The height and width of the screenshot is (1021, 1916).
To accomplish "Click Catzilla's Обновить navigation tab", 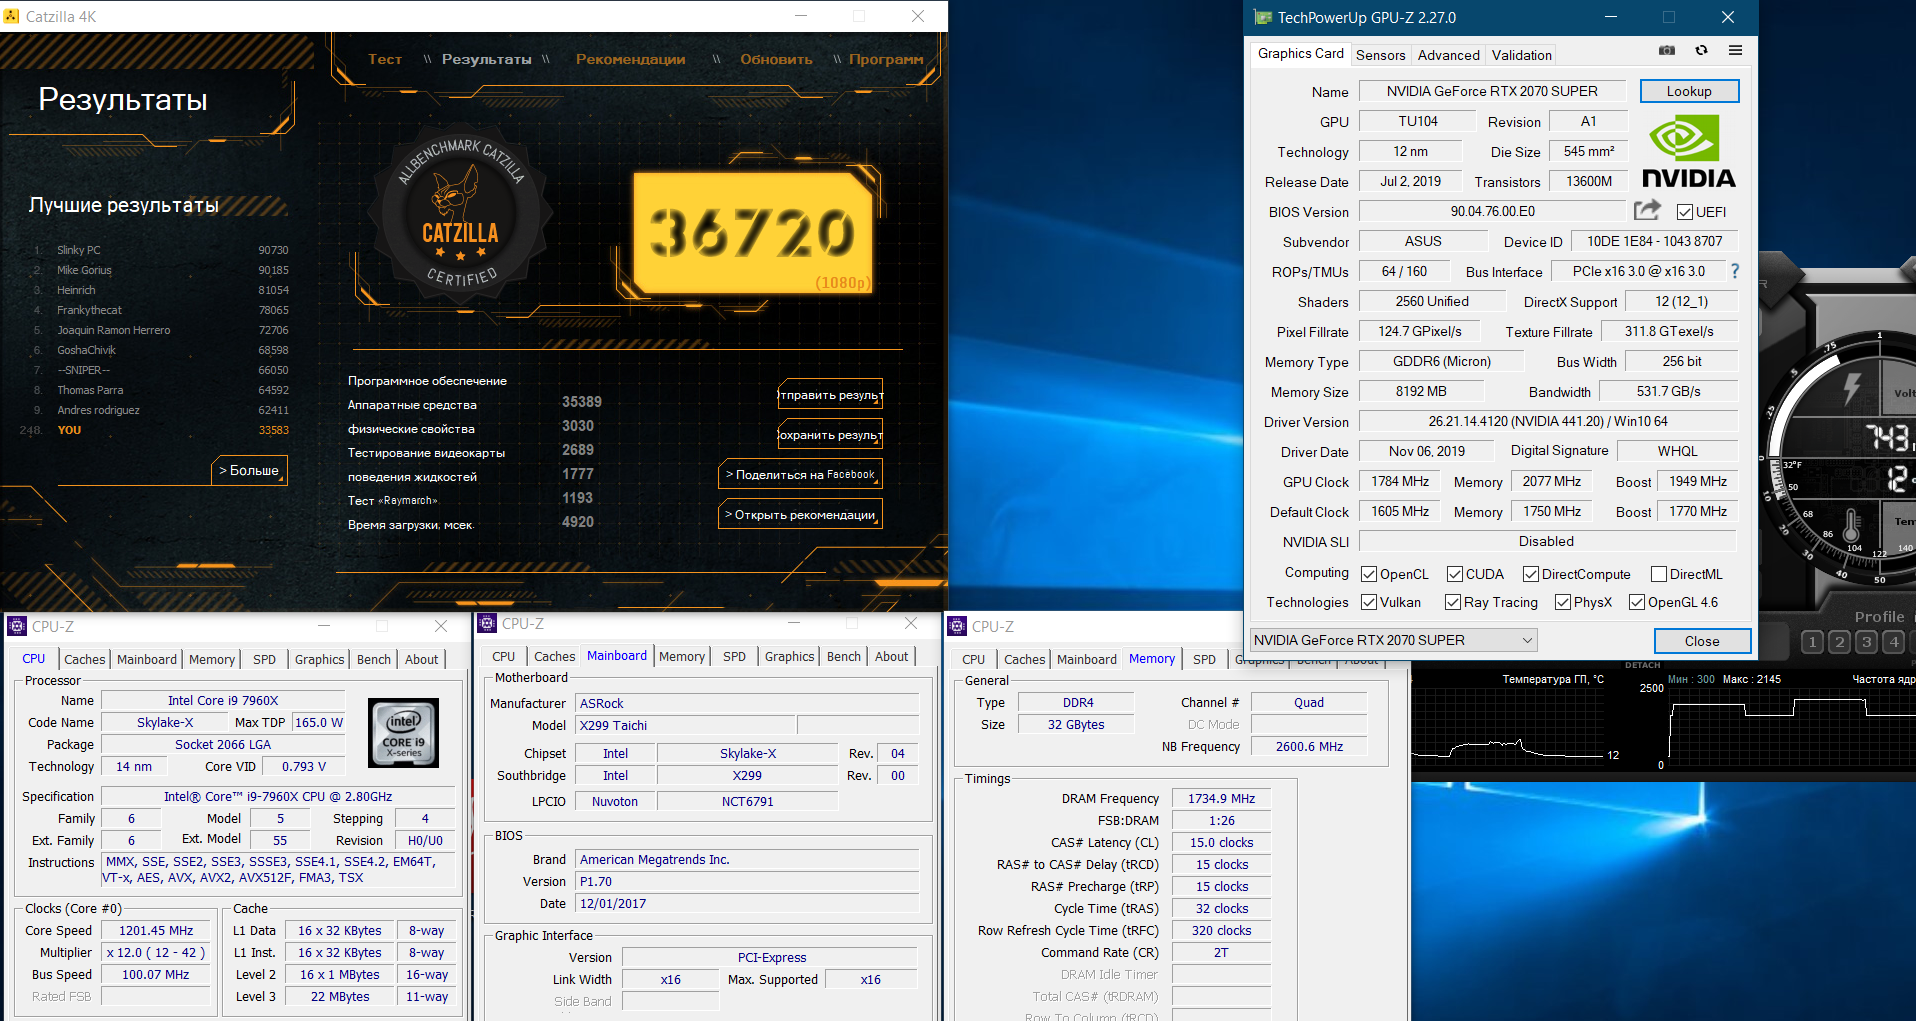I will click(776, 59).
